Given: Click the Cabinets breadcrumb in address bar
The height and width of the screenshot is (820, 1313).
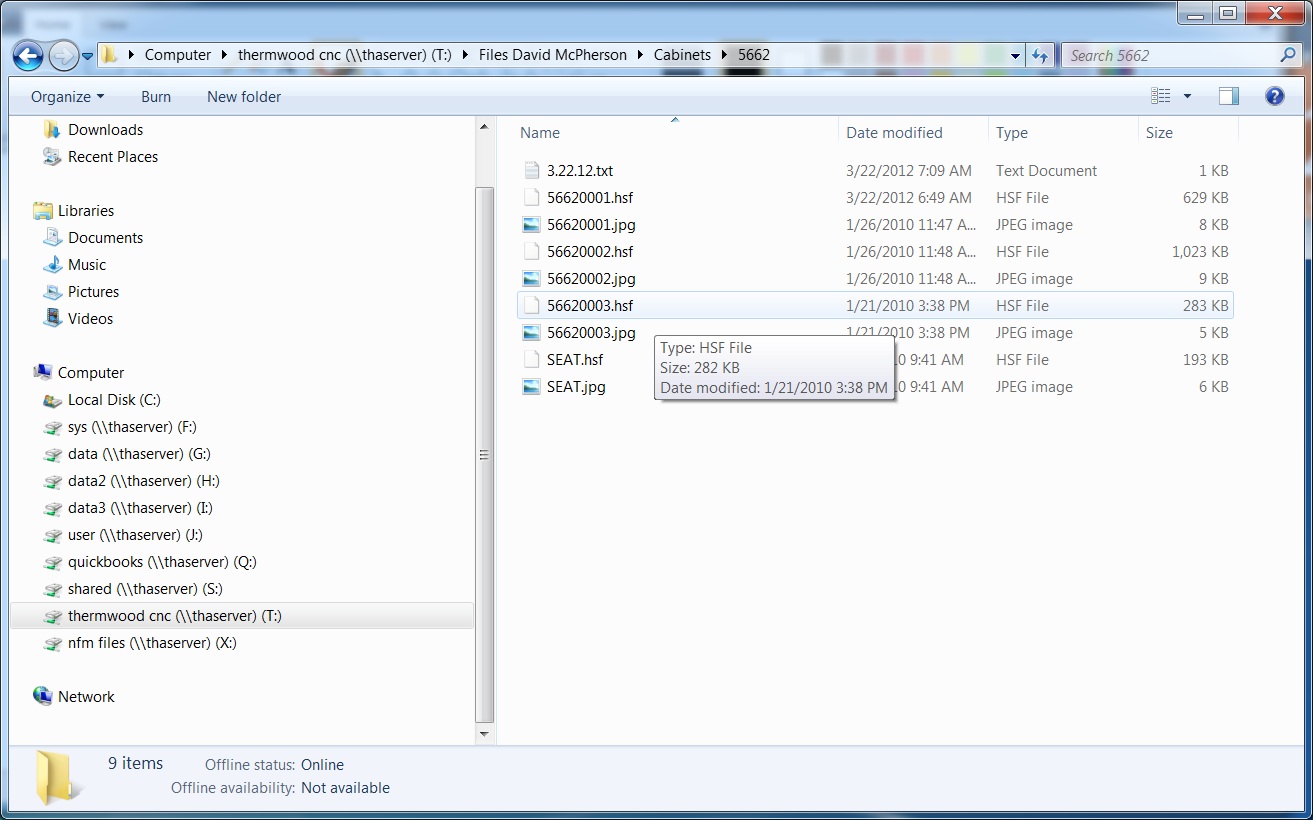Looking at the screenshot, I should tap(682, 55).
